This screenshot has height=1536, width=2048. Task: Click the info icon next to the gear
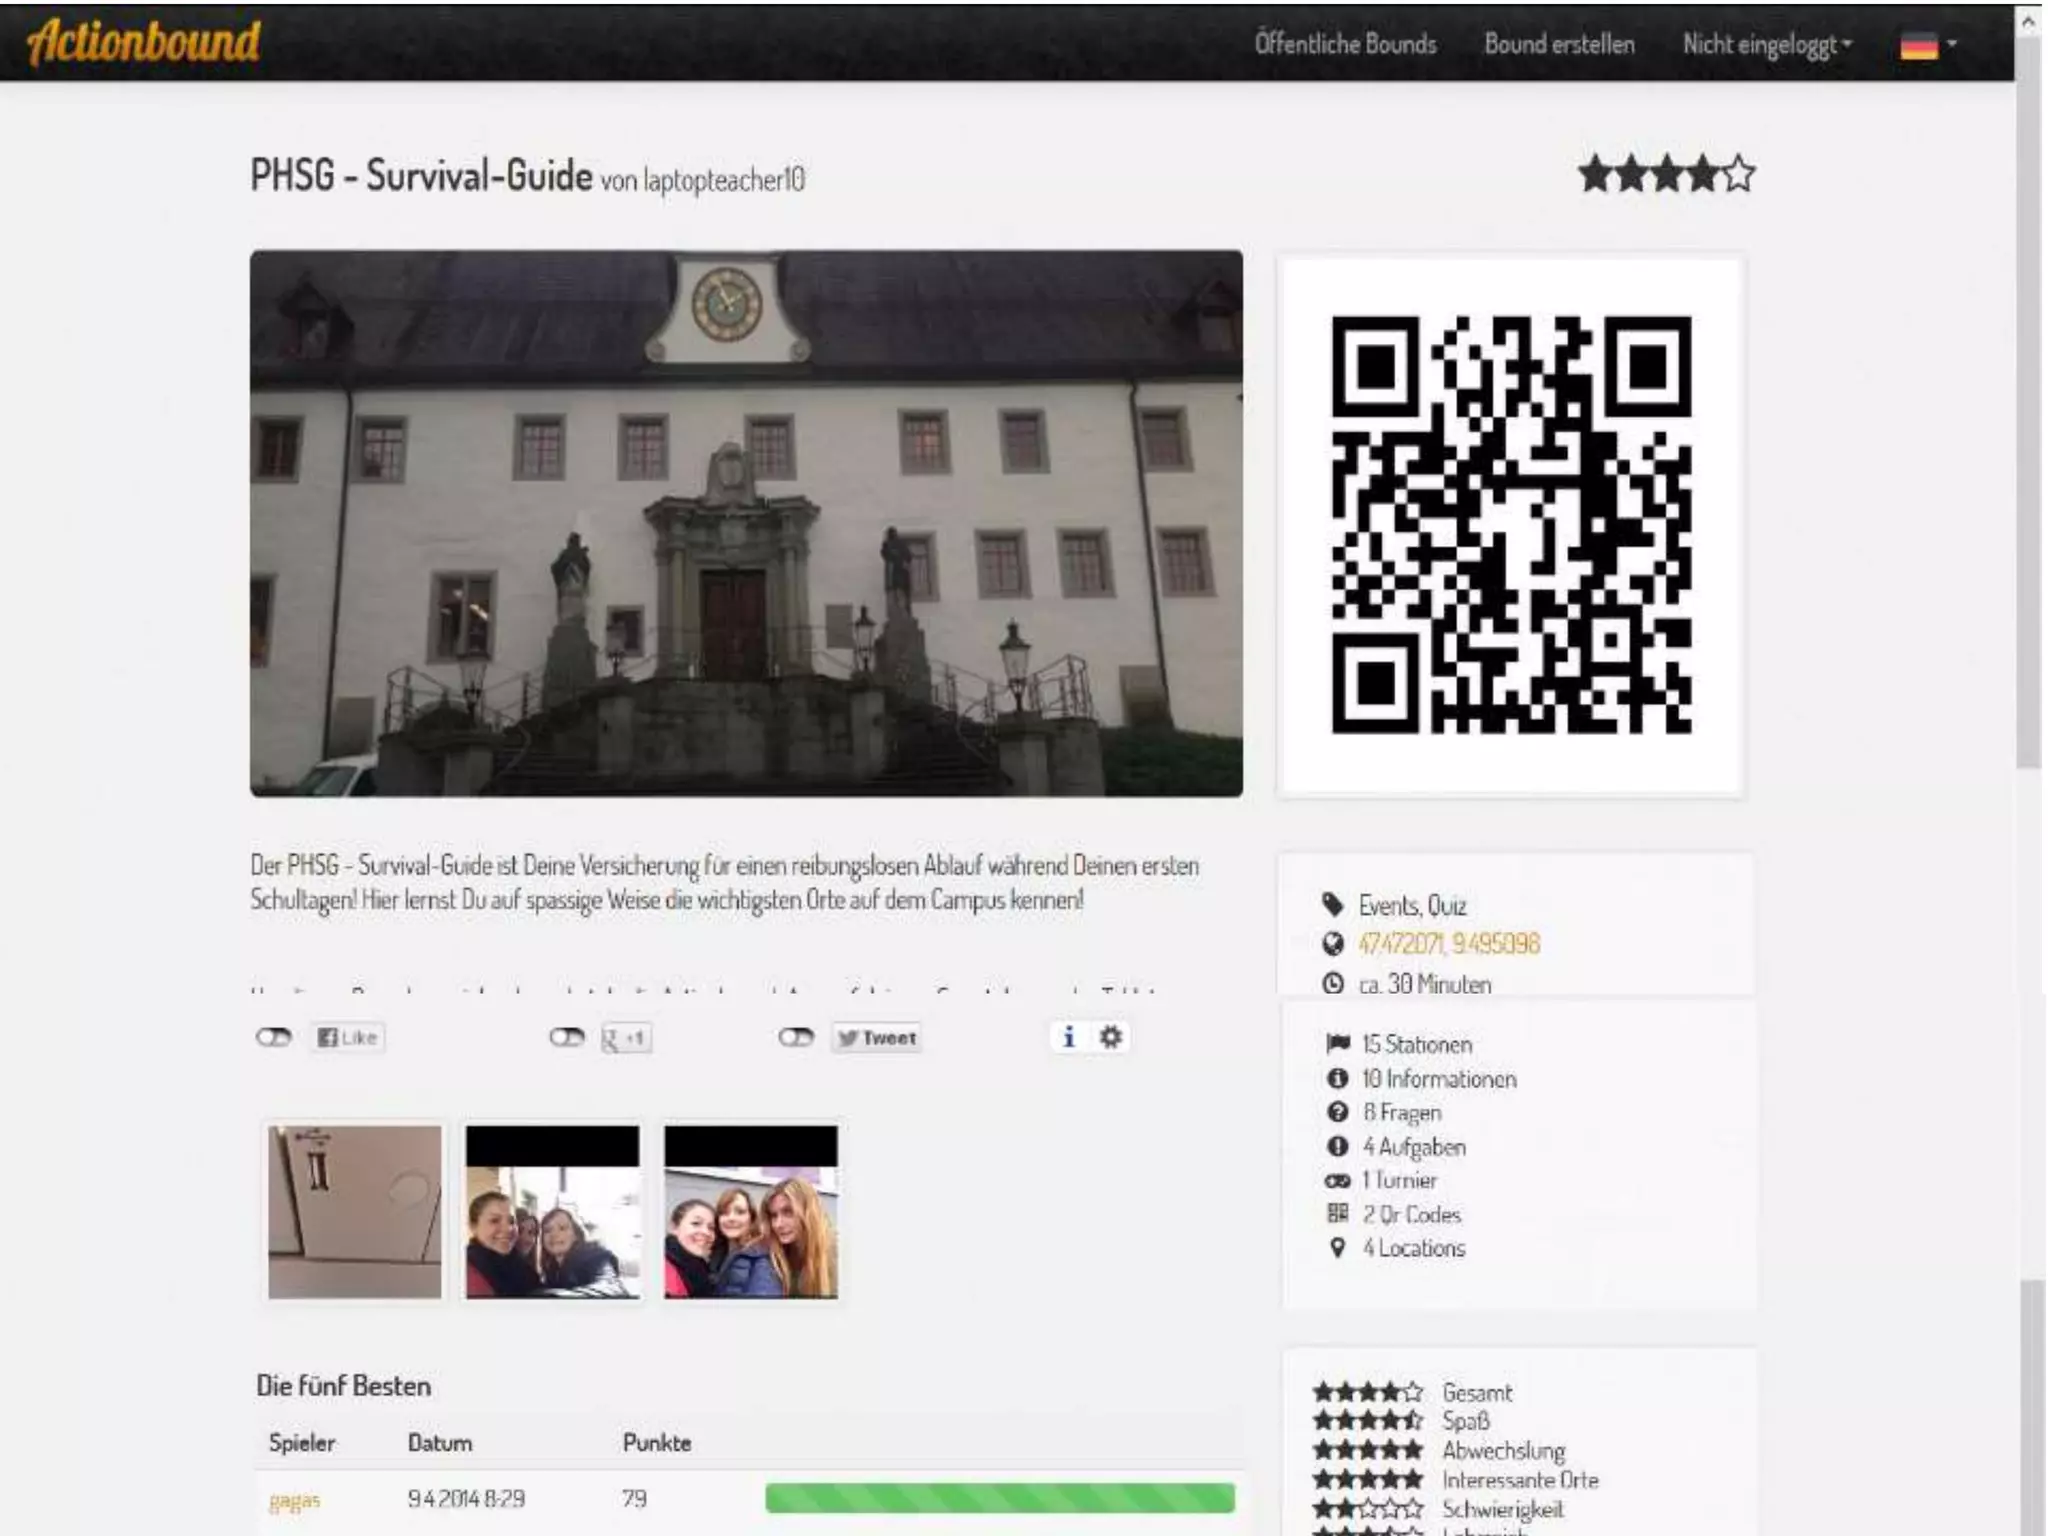[1068, 1037]
